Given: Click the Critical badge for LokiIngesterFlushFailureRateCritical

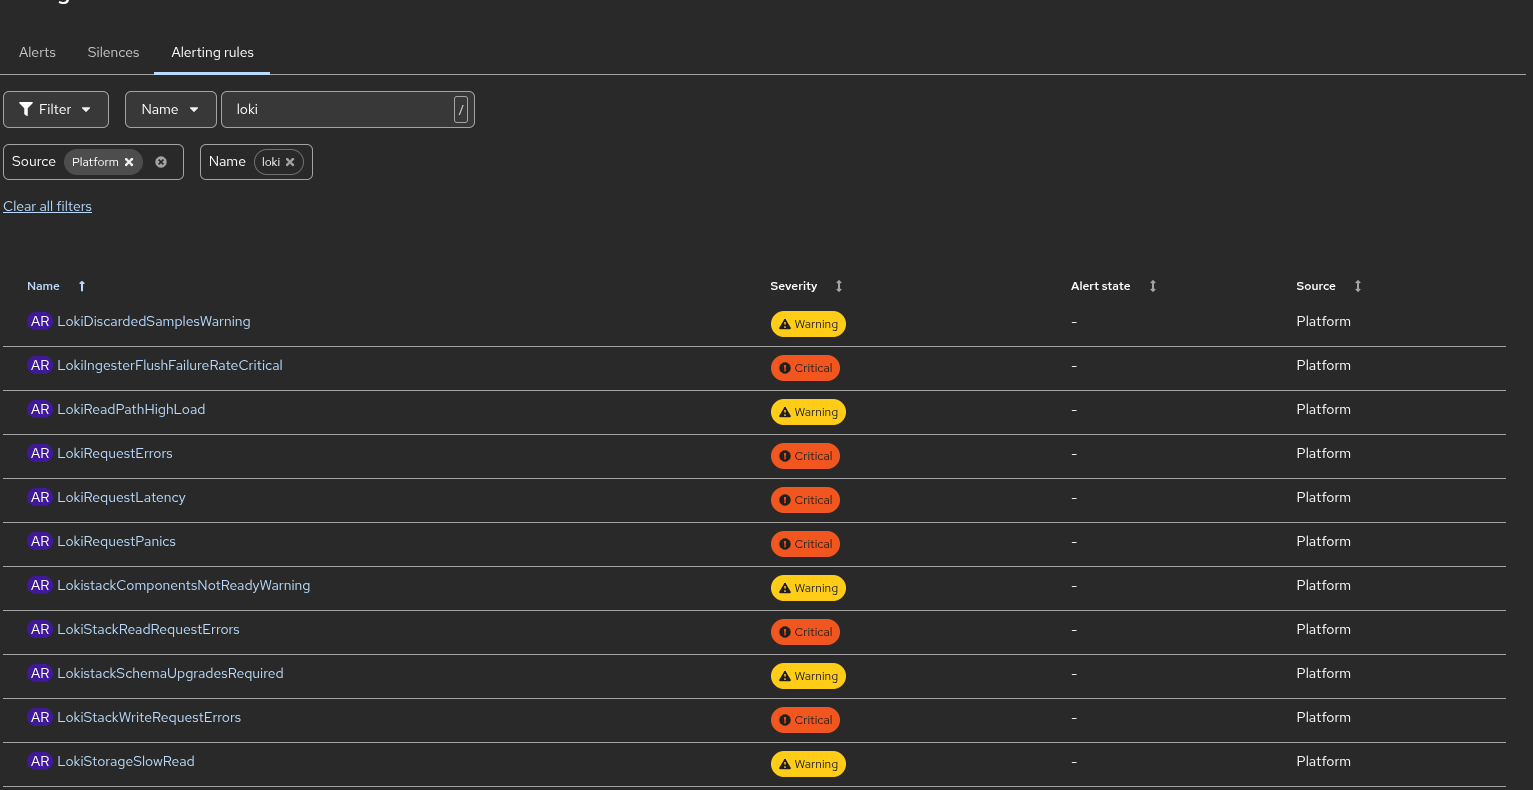Looking at the screenshot, I should pyautogui.click(x=805, y=368).
